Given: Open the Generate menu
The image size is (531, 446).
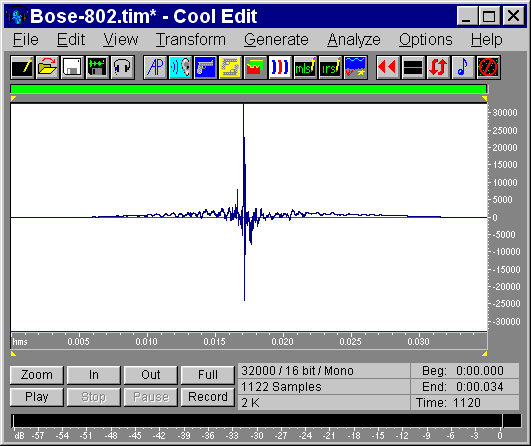Looking at the screenshot, I should point(276,40).
